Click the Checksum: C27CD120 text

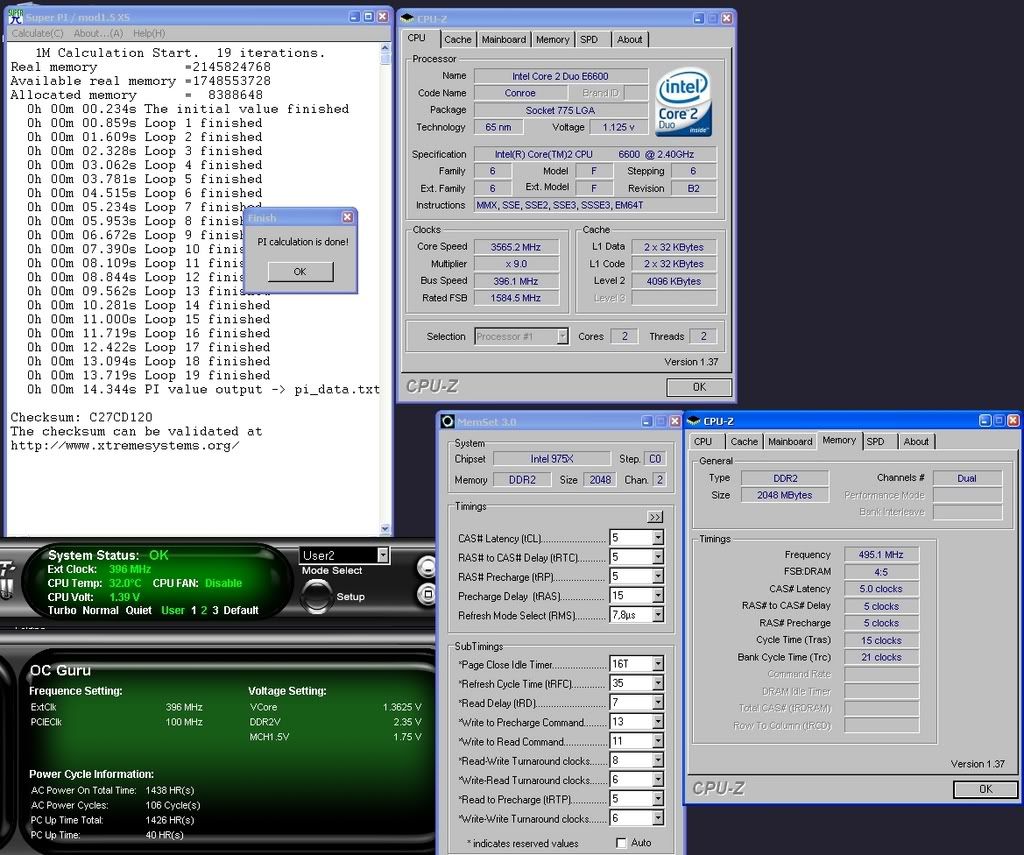pyautogui.click(x=81, y=417)
